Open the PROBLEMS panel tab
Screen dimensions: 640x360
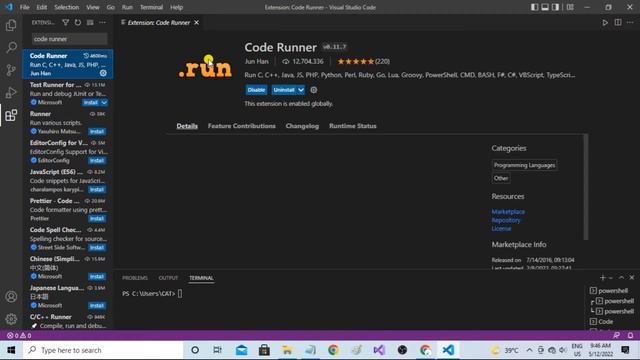pyautogui.click(x=135, y=278)
